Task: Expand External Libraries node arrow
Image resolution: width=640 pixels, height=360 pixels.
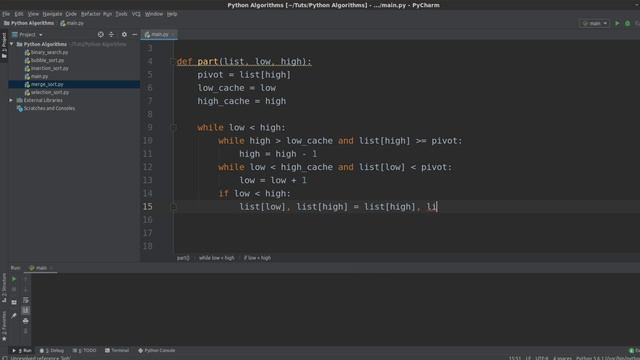Action: (11, 100)
